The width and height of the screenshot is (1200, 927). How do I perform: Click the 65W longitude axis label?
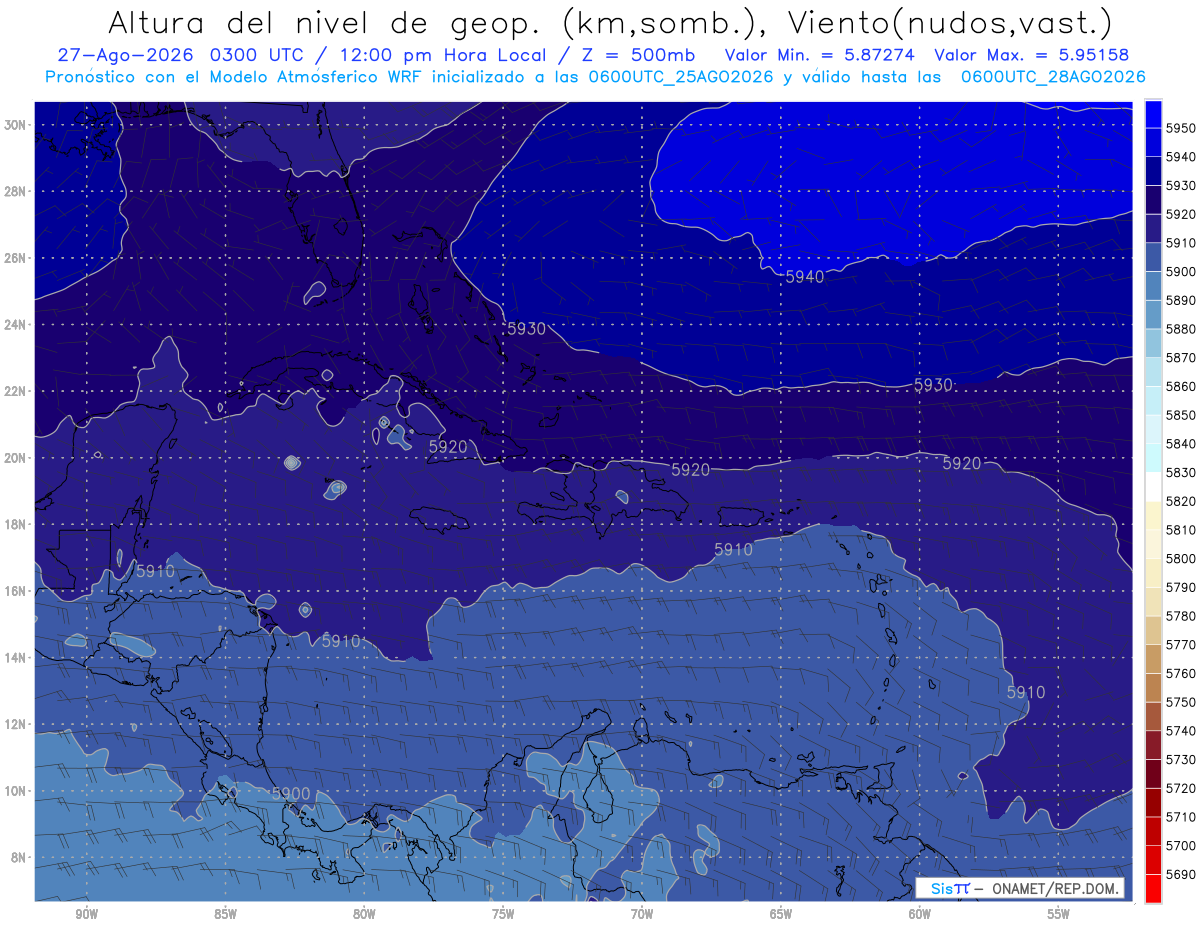coord(781,915)
